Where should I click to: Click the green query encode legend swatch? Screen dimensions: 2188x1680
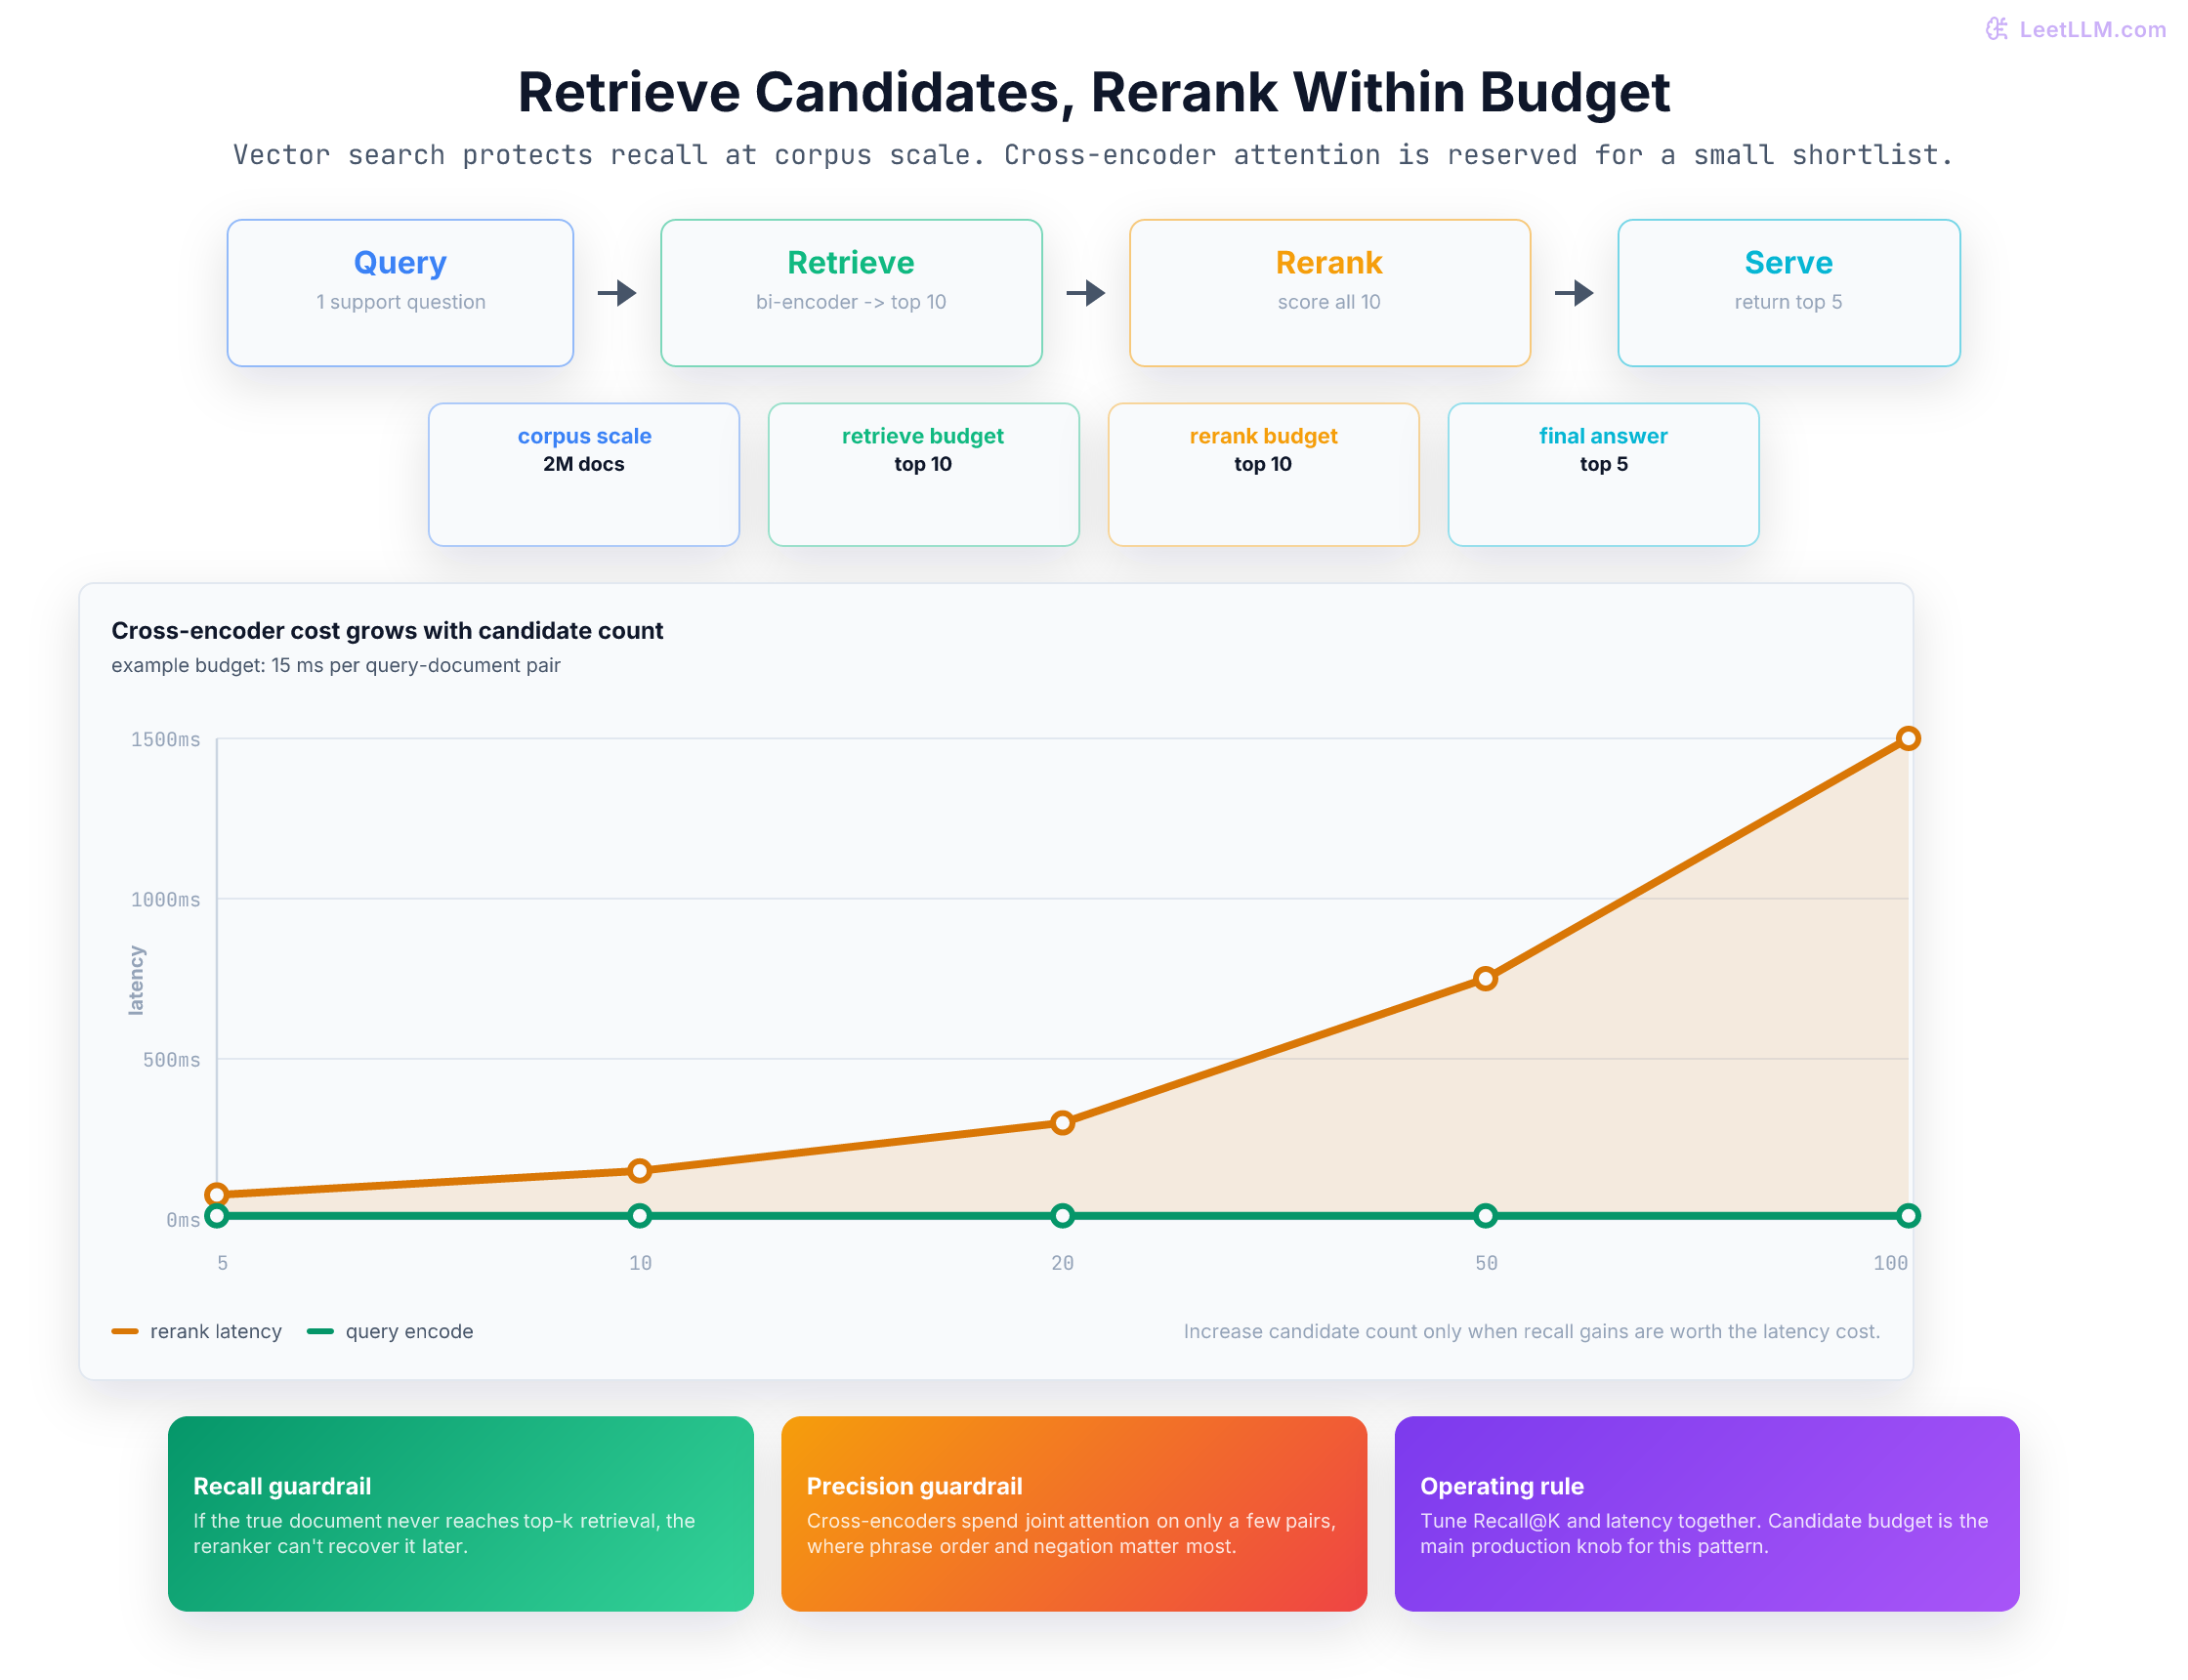coord(320,1331)
